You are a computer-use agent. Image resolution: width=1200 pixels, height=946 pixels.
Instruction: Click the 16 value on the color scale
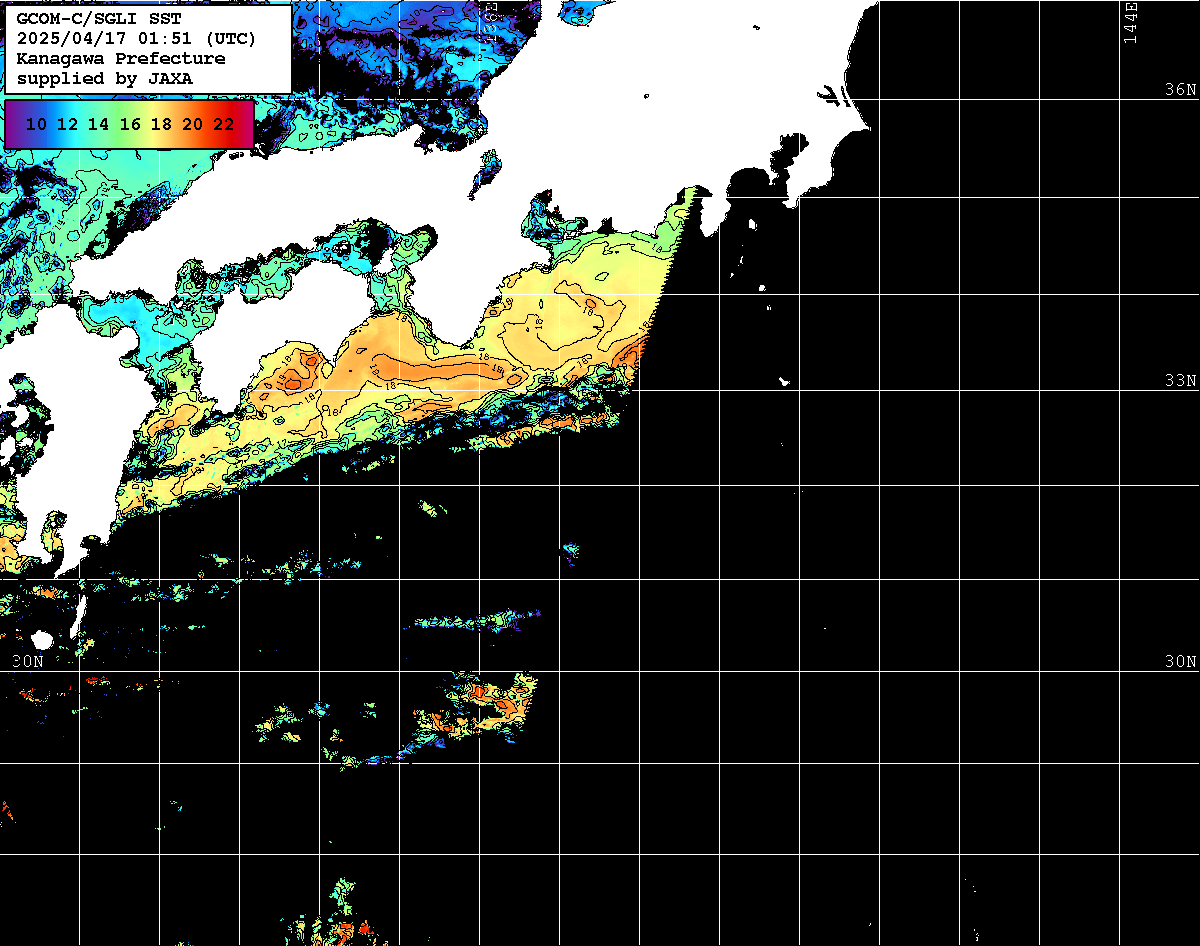[129, 125]
